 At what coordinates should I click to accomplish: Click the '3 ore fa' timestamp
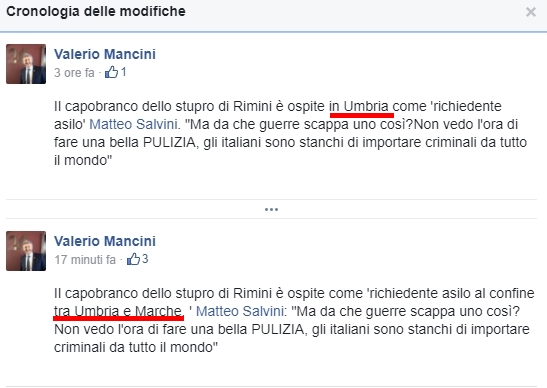(x=74, y=73)
